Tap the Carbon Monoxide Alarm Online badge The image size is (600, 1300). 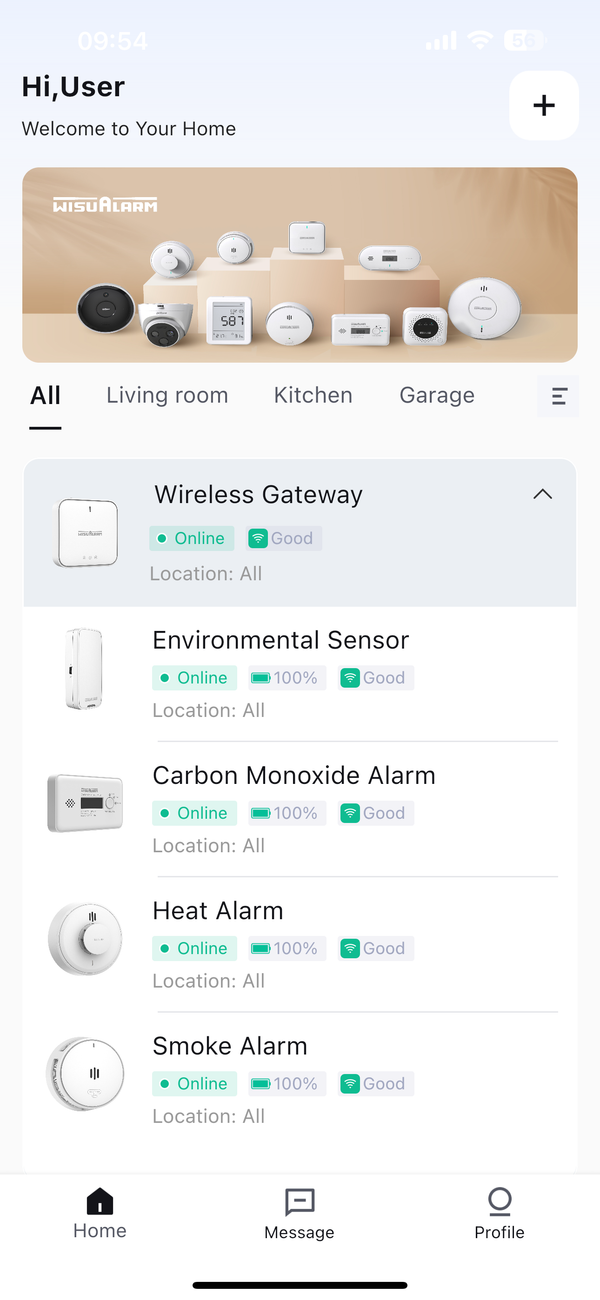point(194,813)
